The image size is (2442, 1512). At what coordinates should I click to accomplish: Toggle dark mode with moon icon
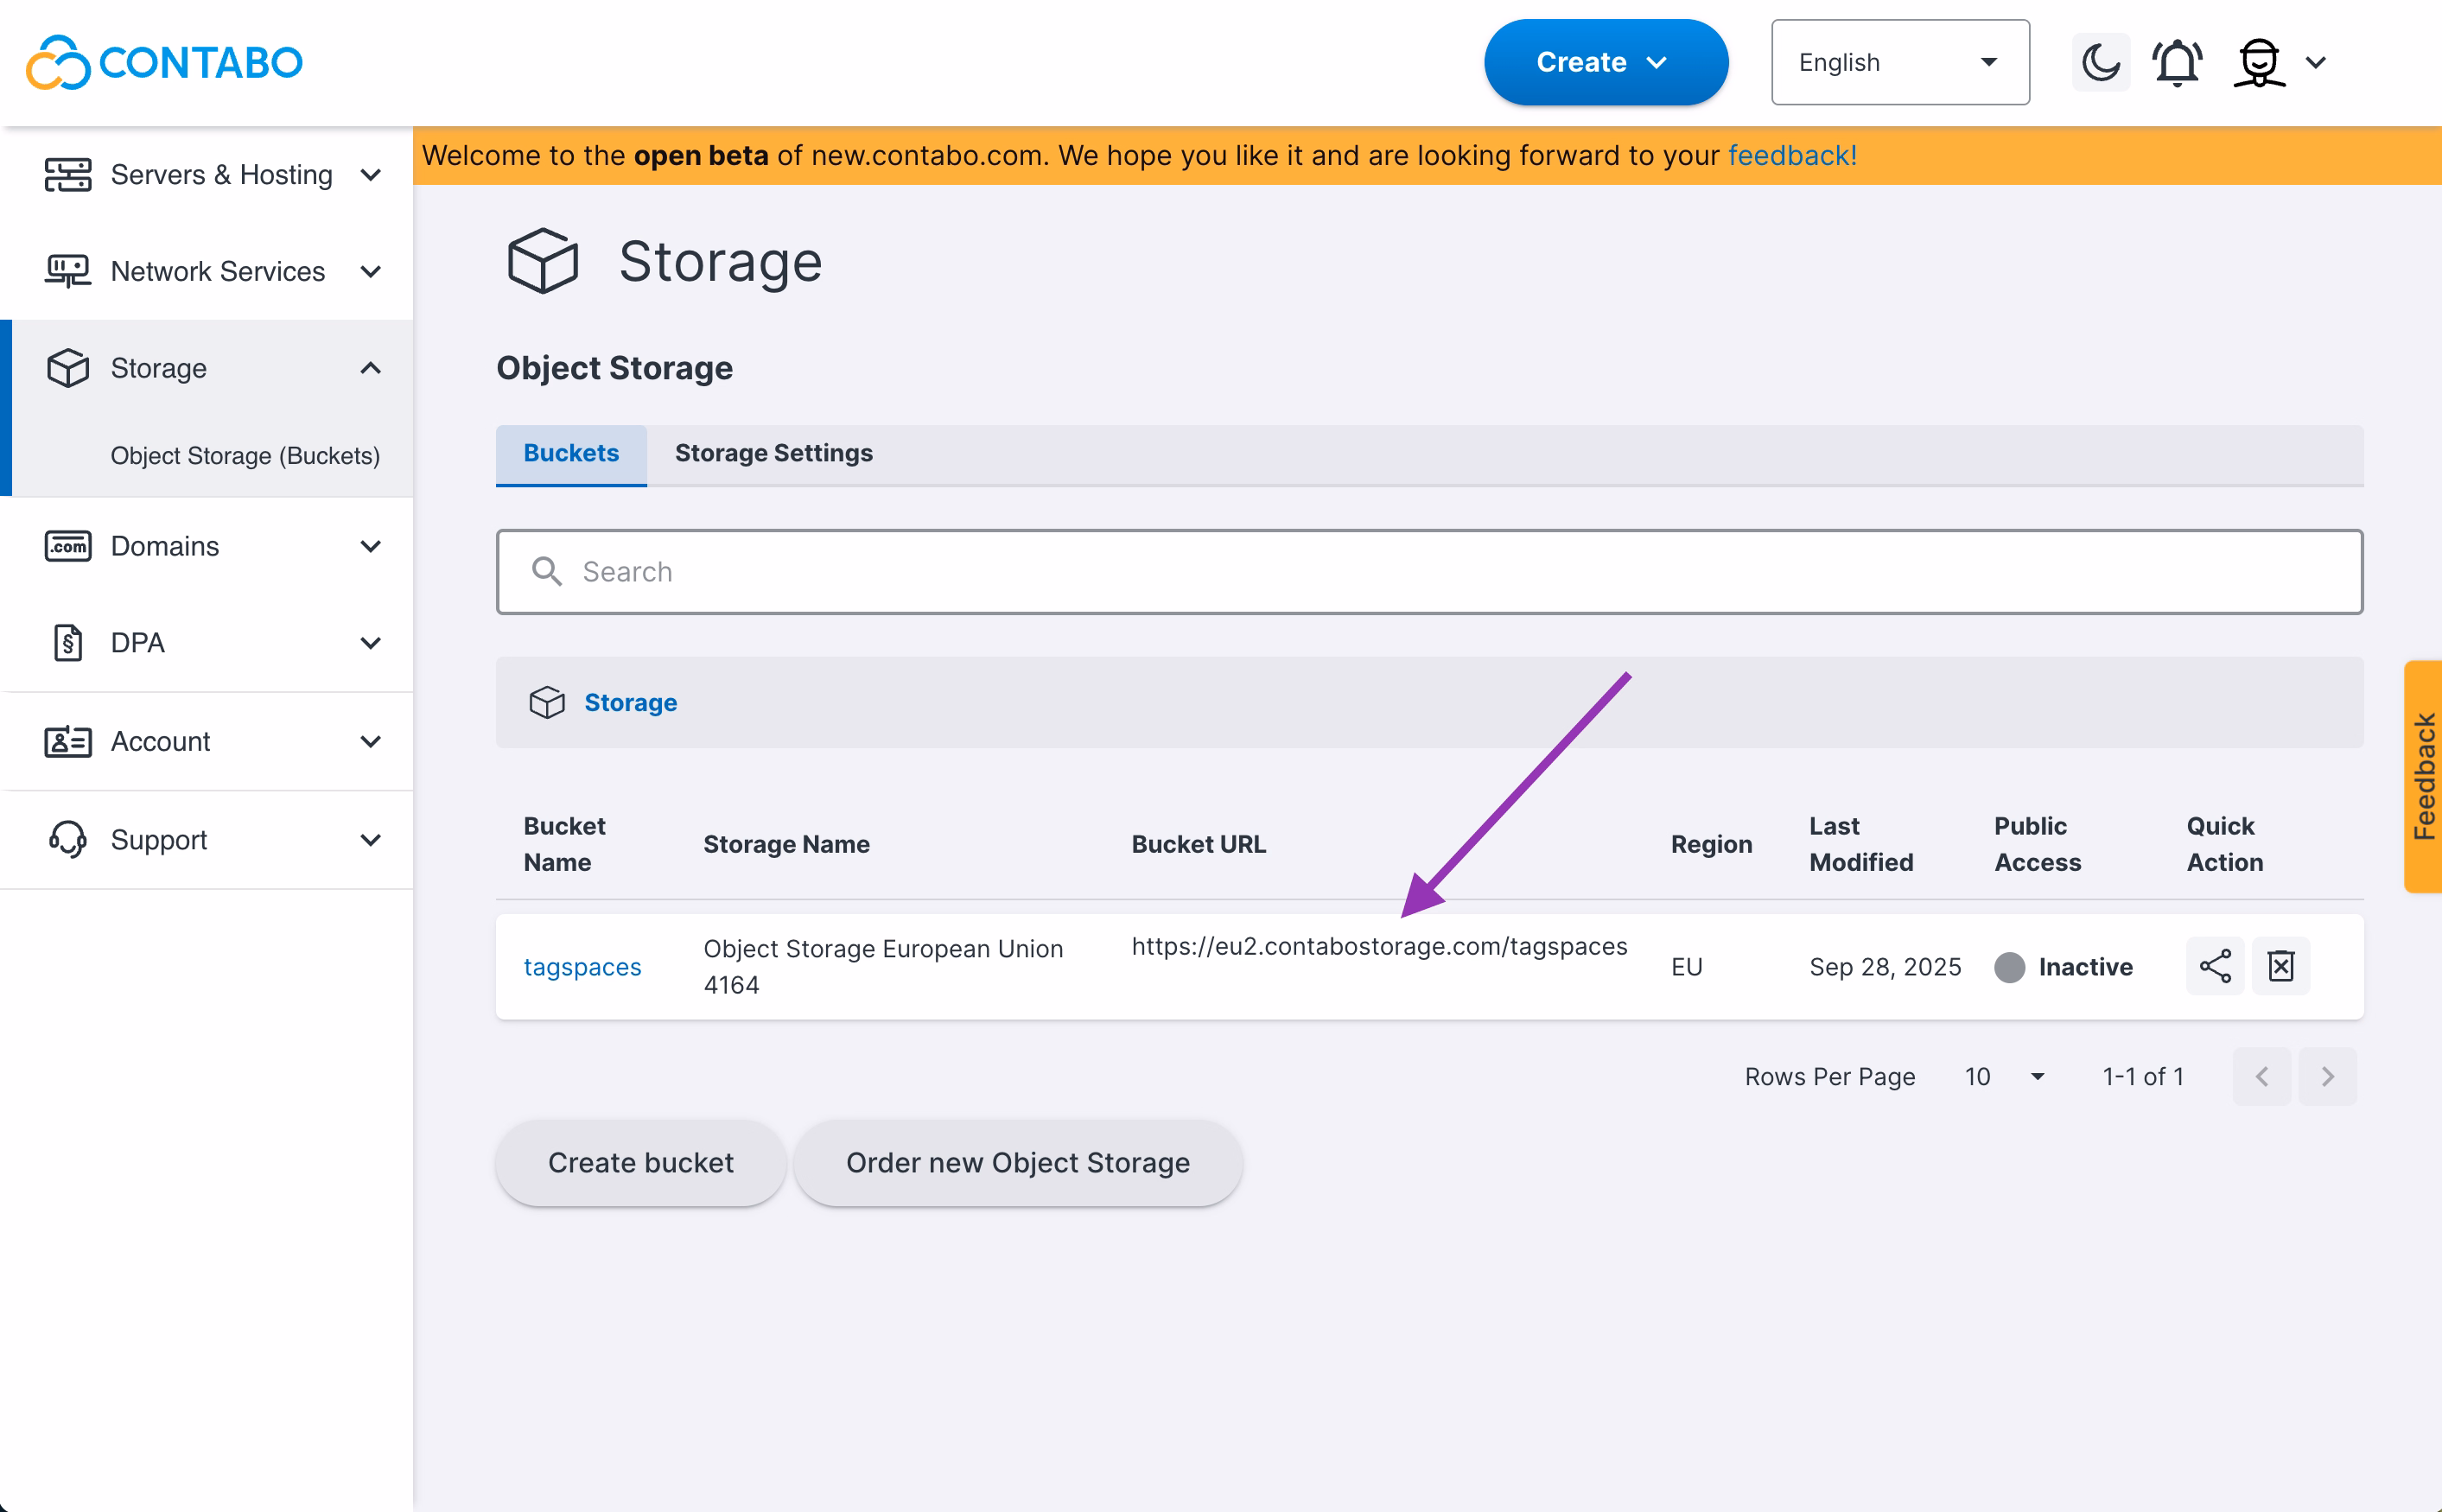[x=2100, y=62]
